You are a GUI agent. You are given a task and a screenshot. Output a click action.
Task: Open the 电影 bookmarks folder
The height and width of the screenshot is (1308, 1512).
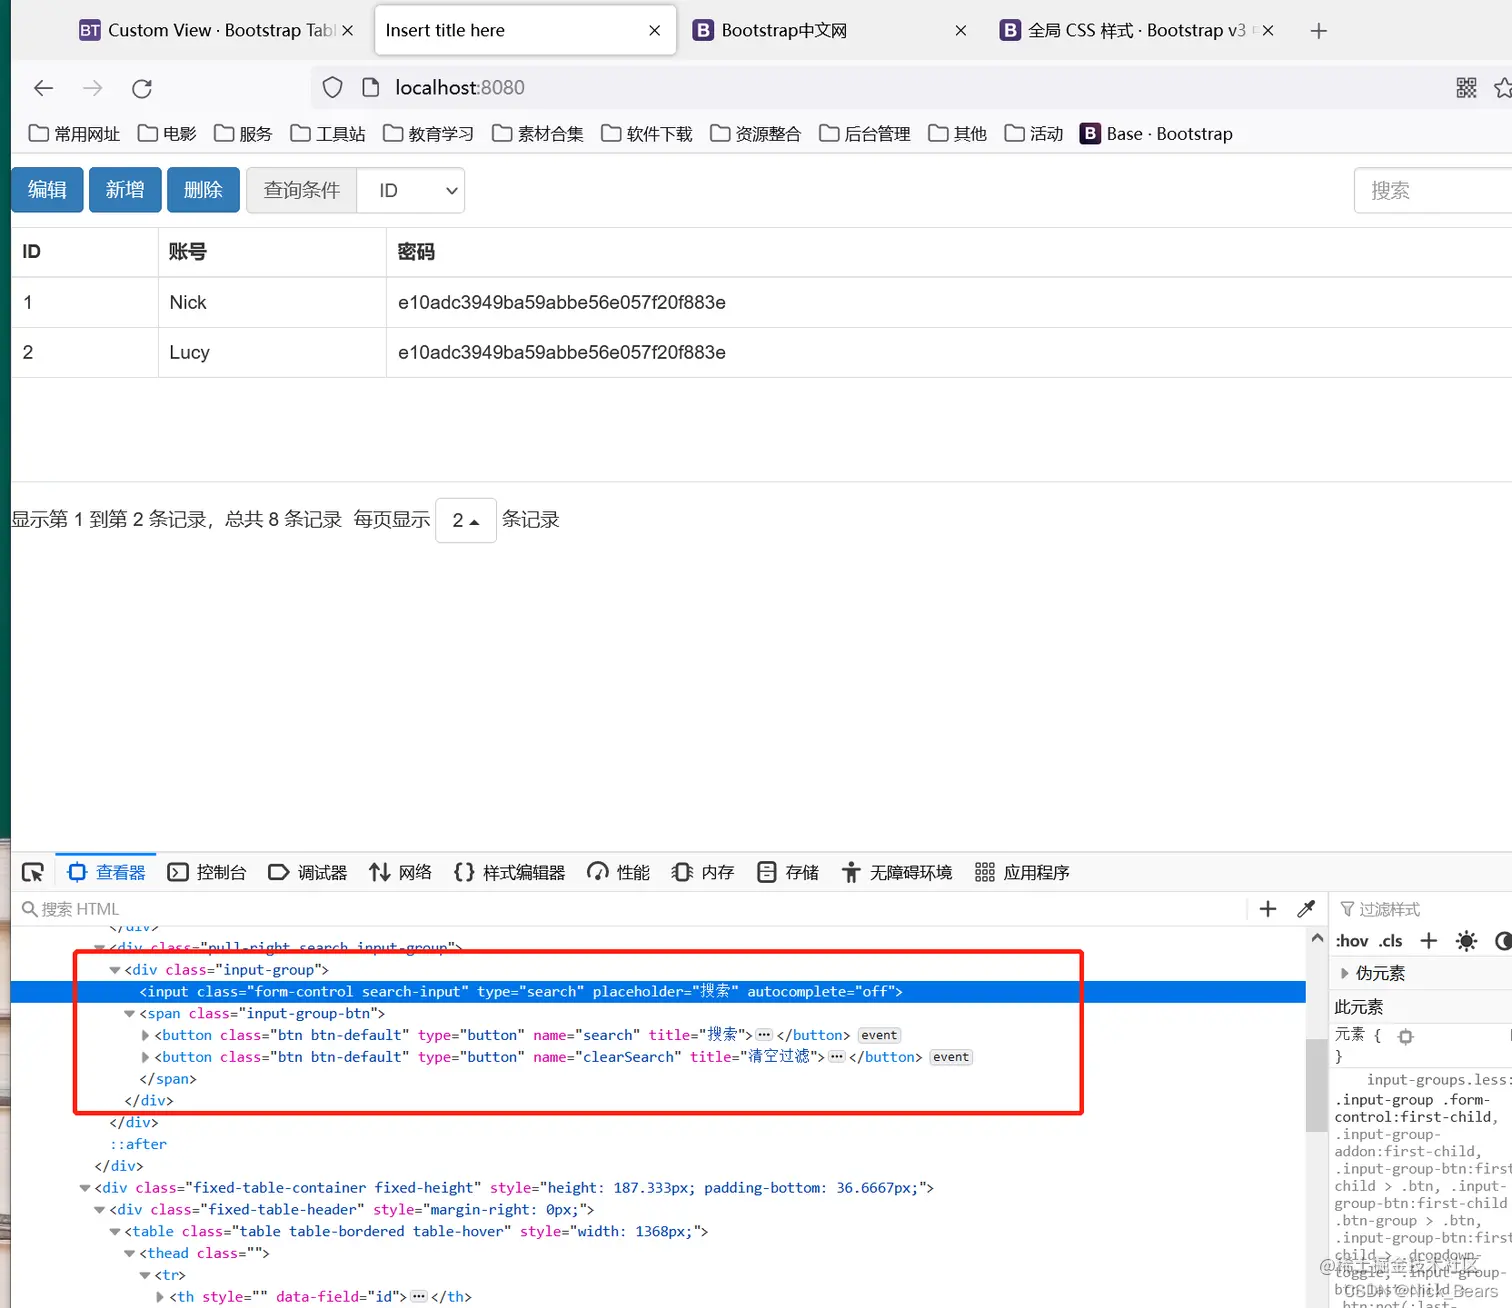pyautogui.click(x=167, y=134)
